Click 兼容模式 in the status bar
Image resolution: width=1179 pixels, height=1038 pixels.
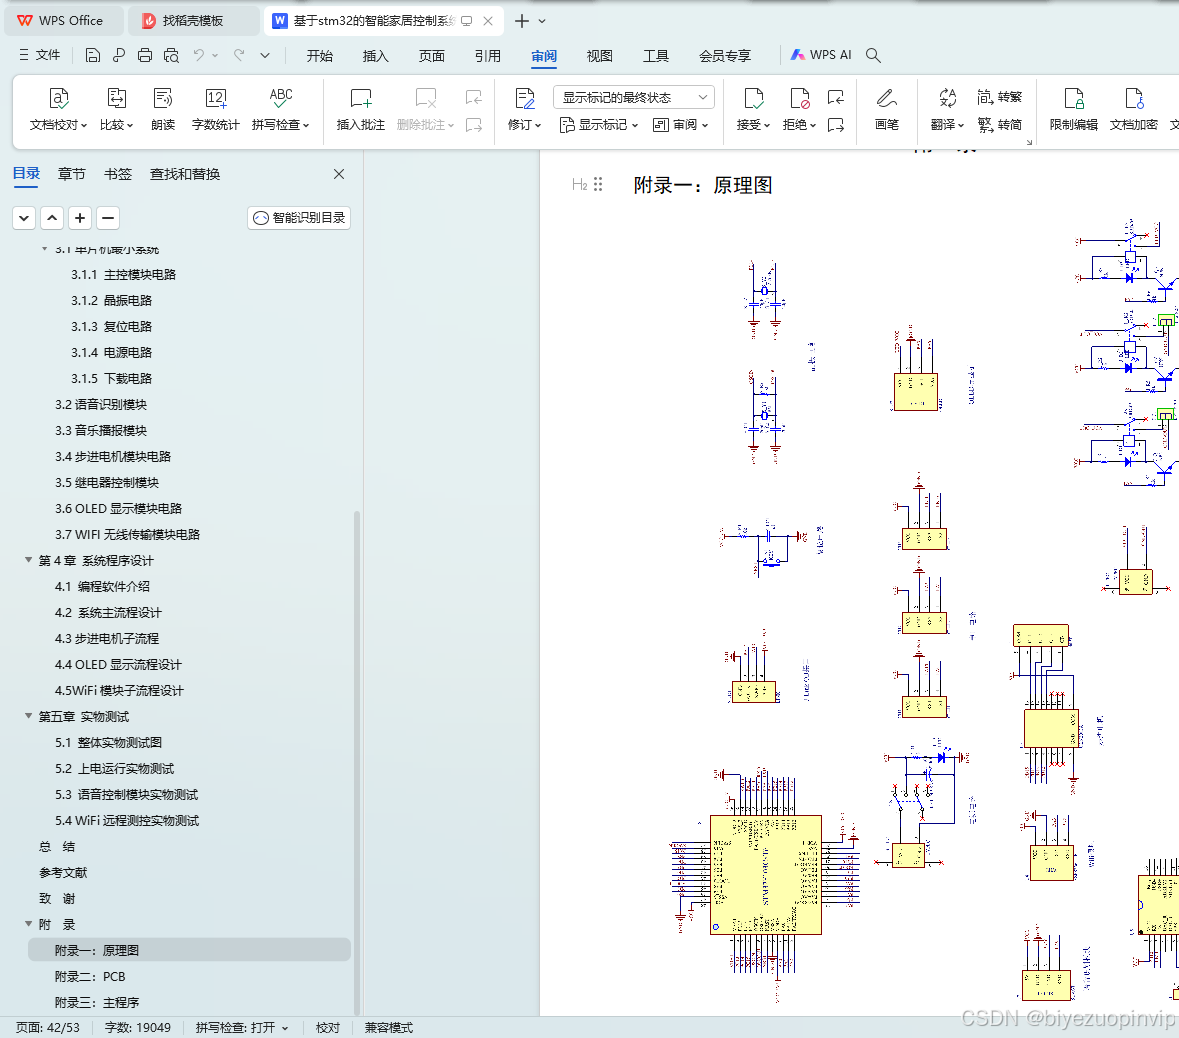[x=389, y=1027]
